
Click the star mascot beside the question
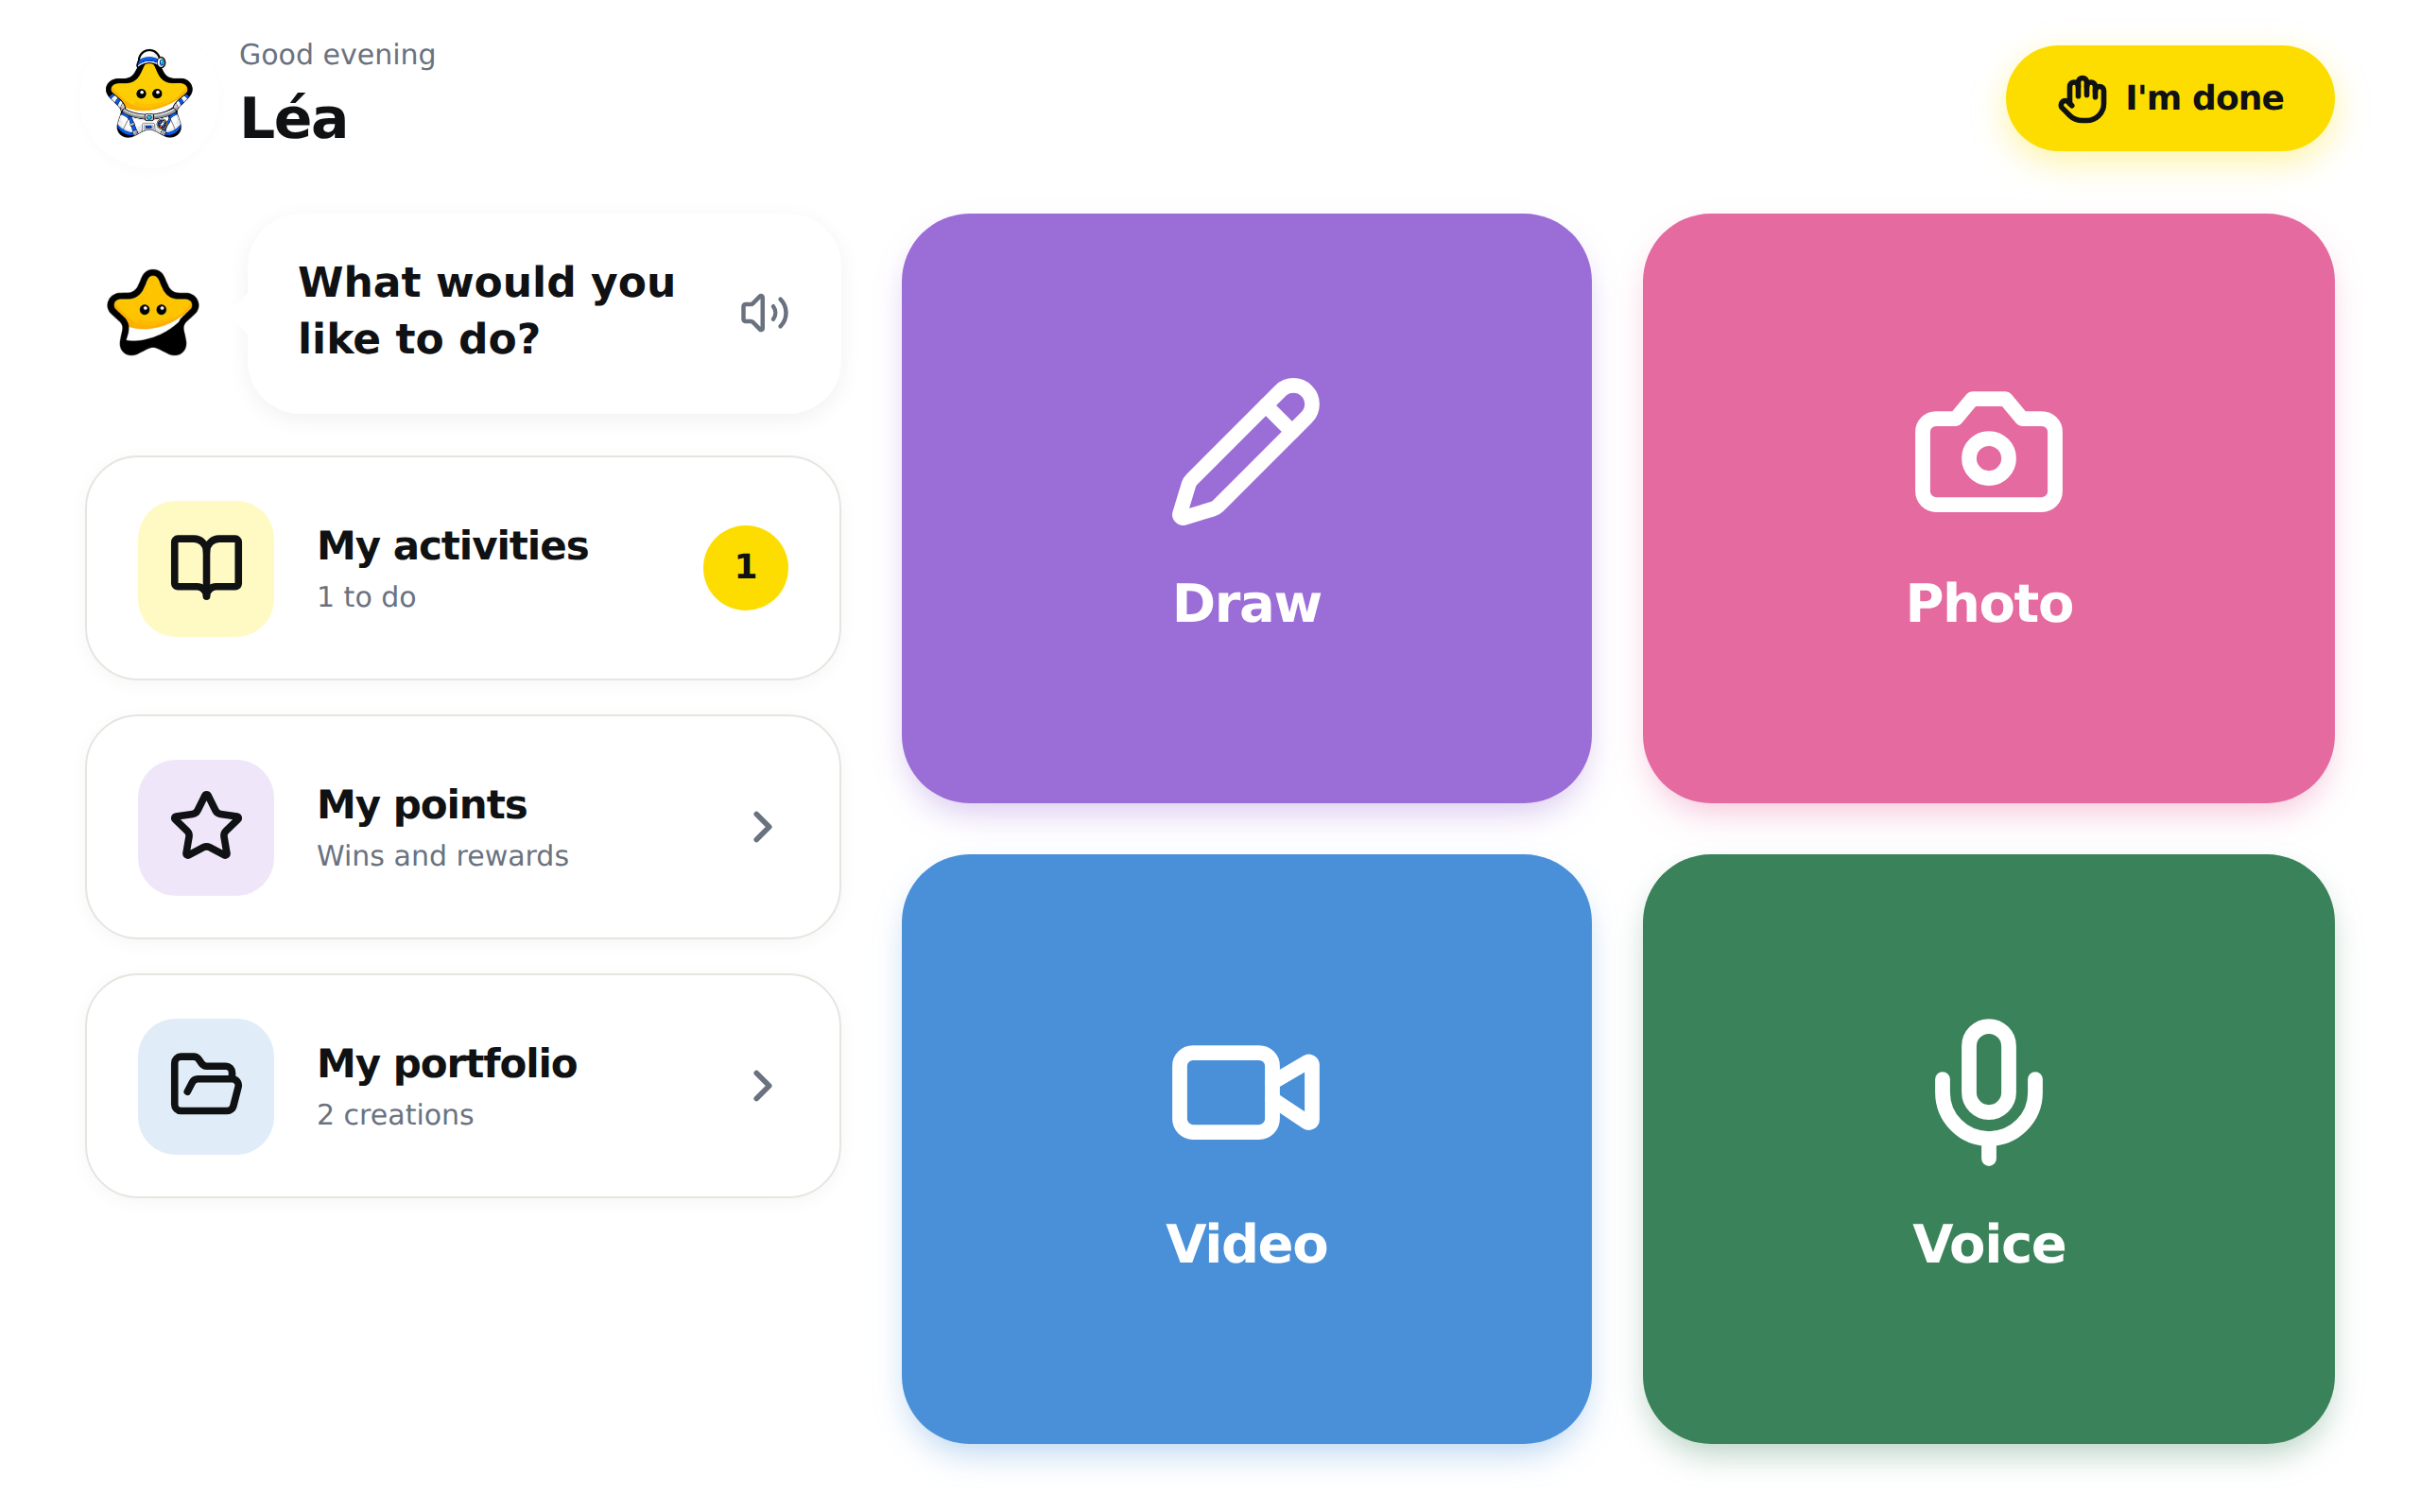(x=153, y=313)
